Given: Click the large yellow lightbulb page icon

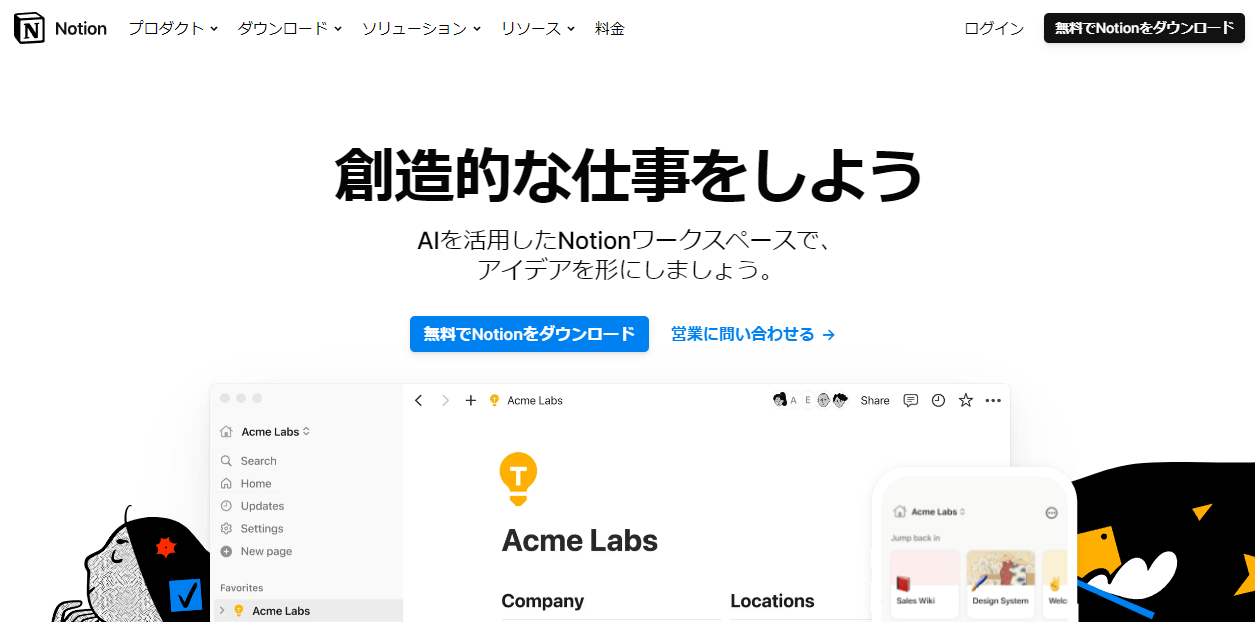Looking at the screenshot, I should click(x=518, y=478).
